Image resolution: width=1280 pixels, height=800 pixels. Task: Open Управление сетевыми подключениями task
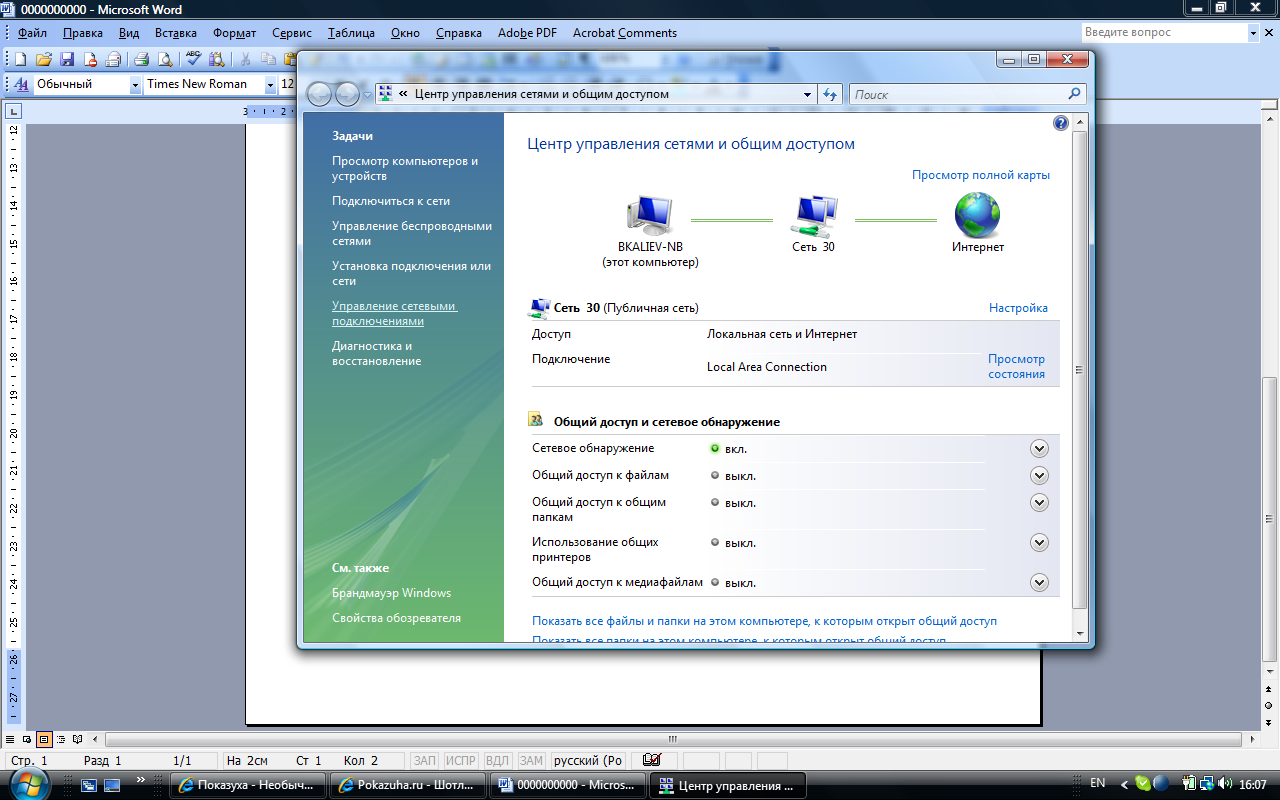(394, 314)
